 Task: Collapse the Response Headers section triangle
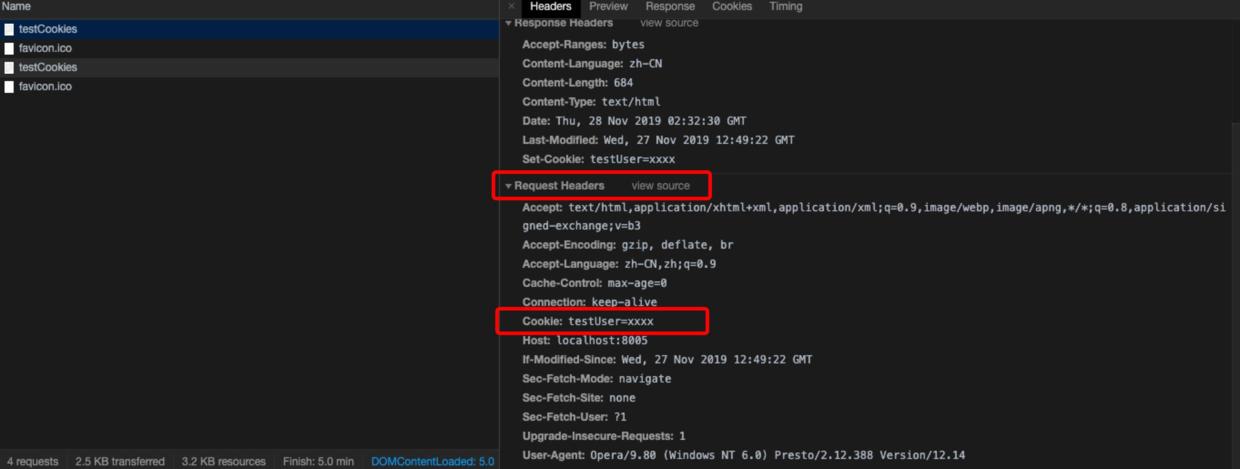508,22
